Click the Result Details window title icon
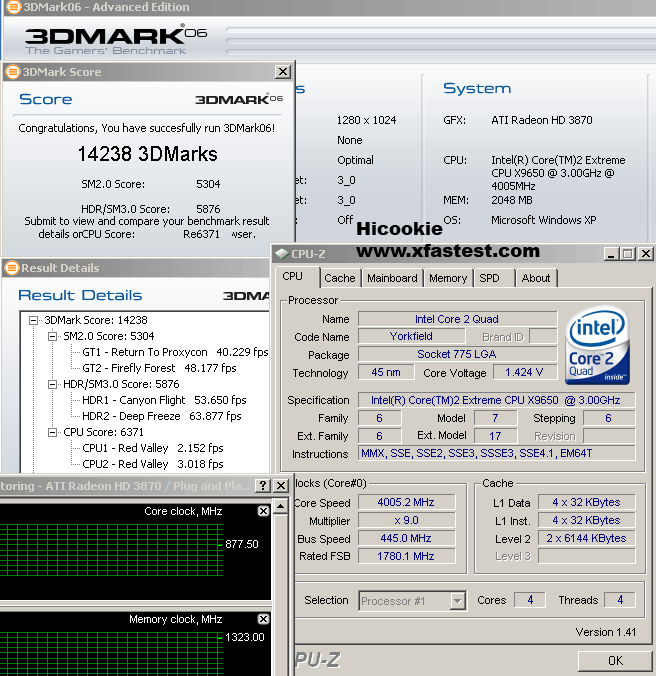The height and width of the screenshot is (676, 656). (11, 268)
